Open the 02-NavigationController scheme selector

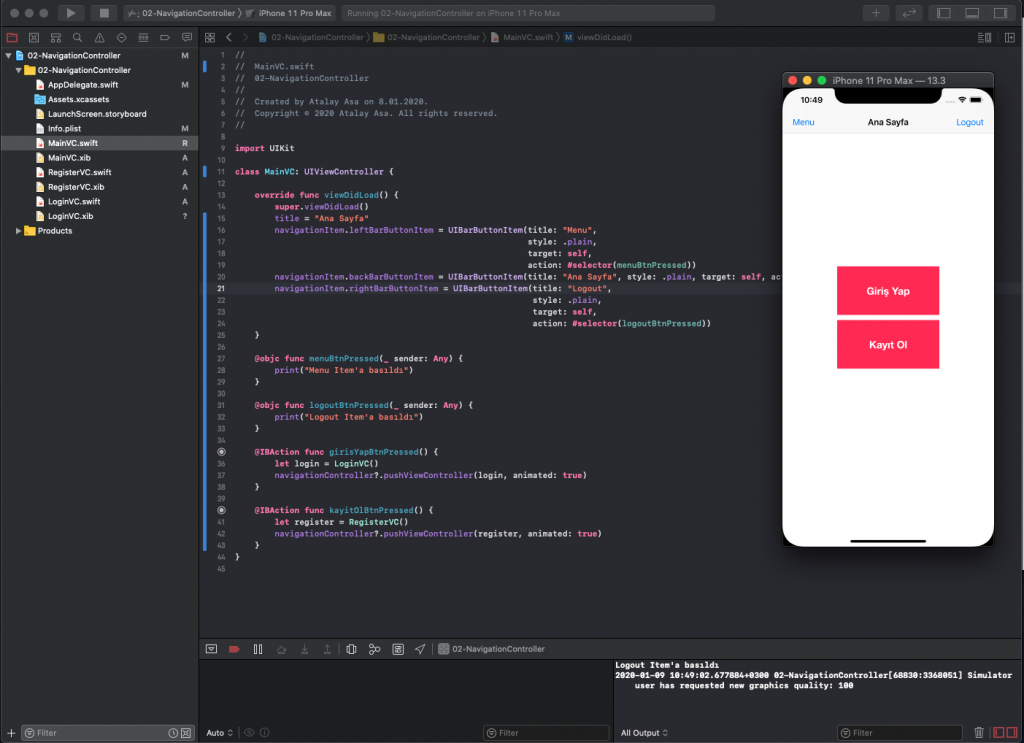181,13
